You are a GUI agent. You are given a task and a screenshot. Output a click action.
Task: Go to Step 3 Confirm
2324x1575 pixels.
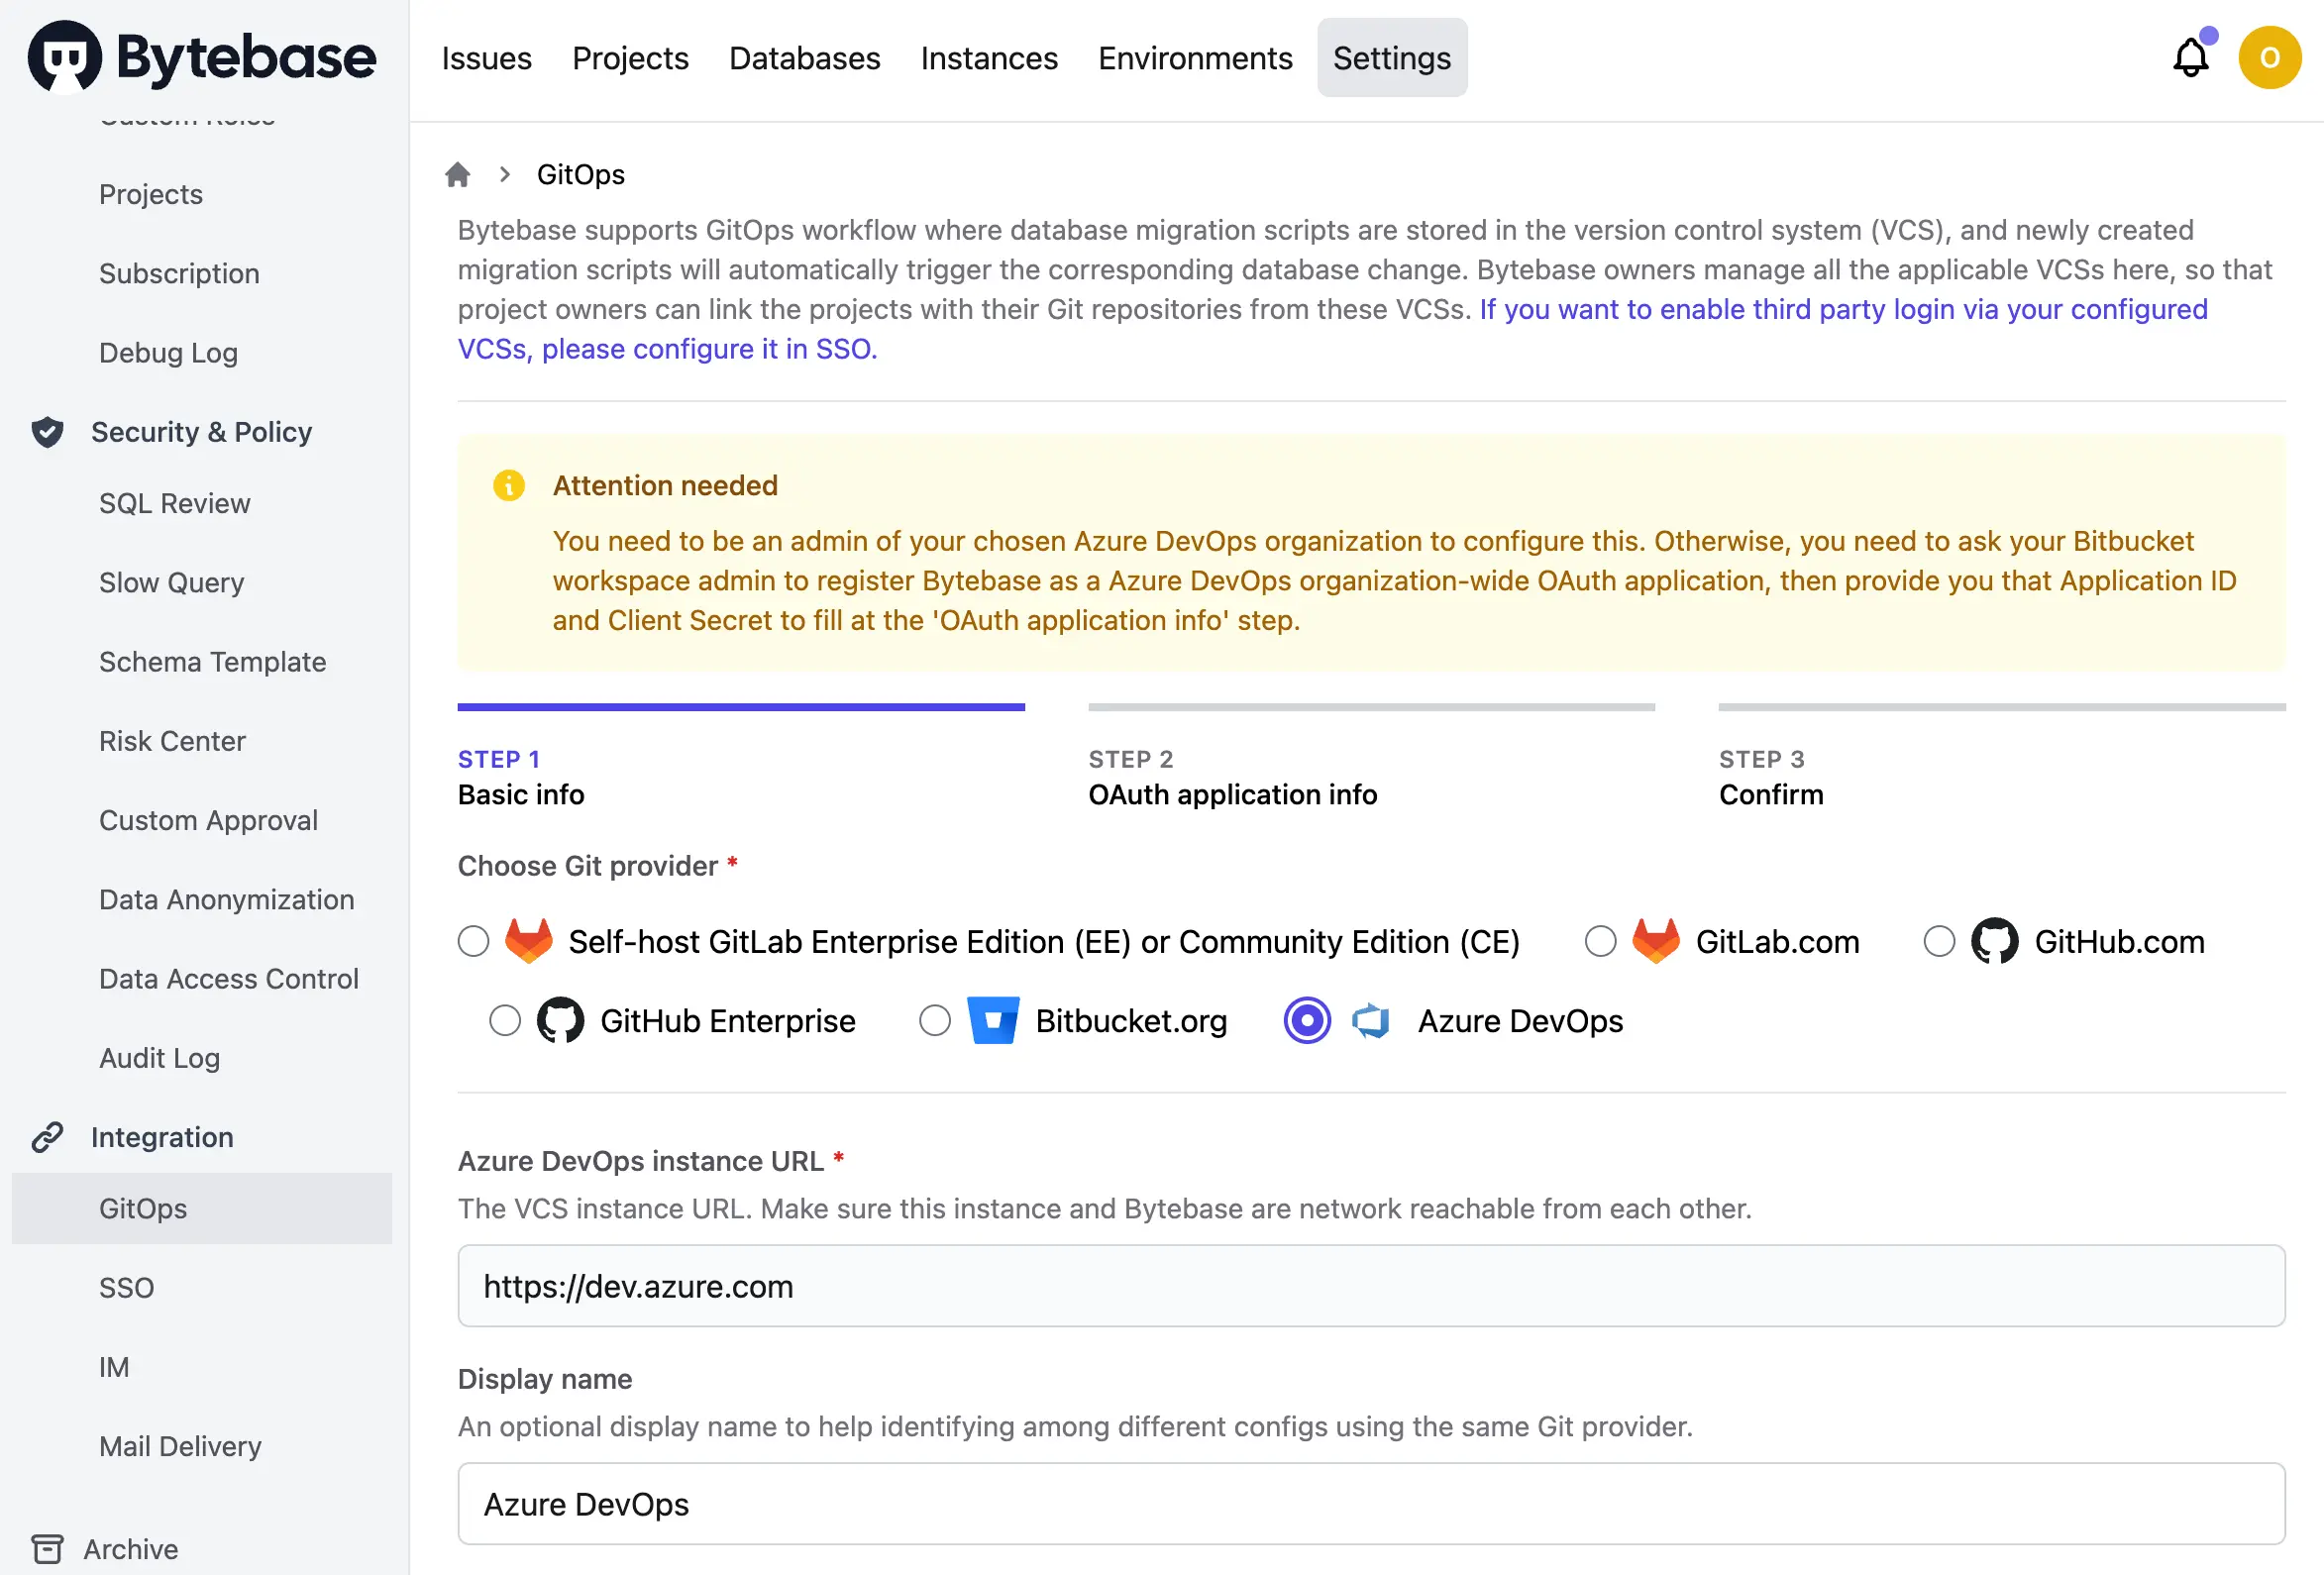2002,758
